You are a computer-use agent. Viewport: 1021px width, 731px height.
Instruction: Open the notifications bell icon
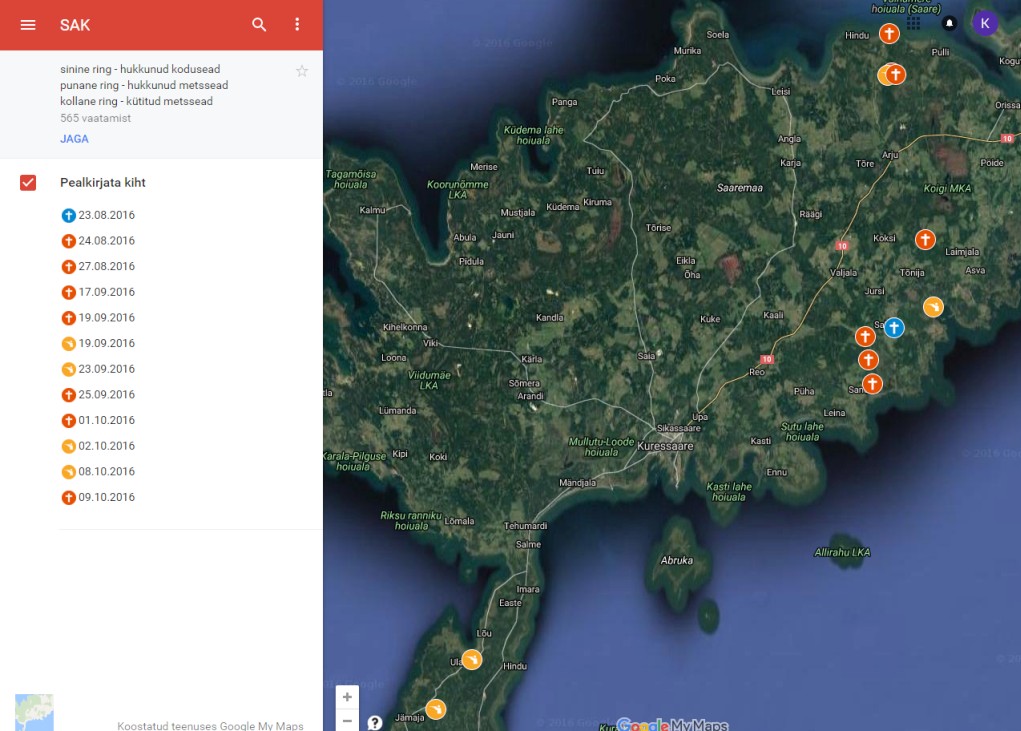point(949,23)
